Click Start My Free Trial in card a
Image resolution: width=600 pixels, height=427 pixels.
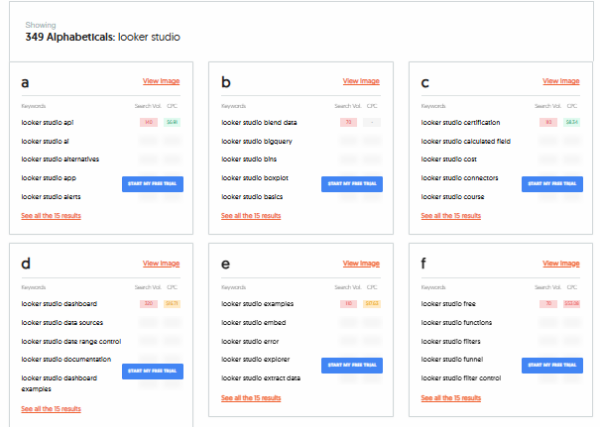tap(153, 184)
